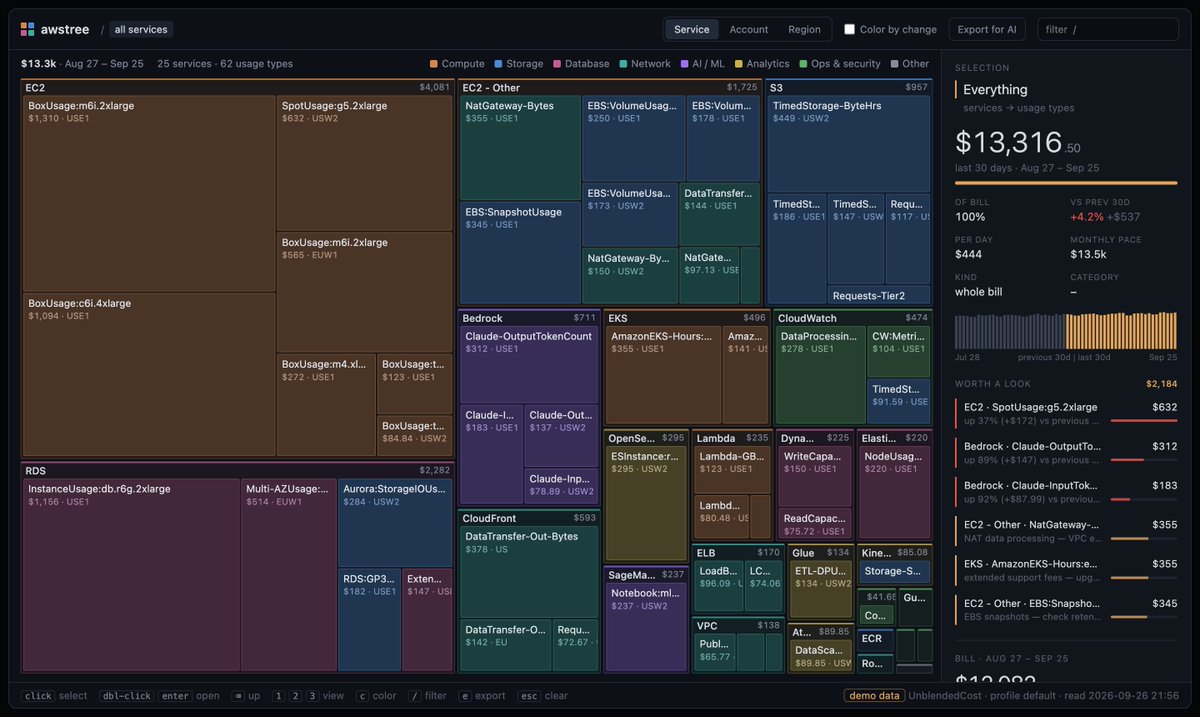Image resolution: width=1200 pixels, height=717 pixels.
Task: Select the RDS service group header
Action: (x=238, y=470)
